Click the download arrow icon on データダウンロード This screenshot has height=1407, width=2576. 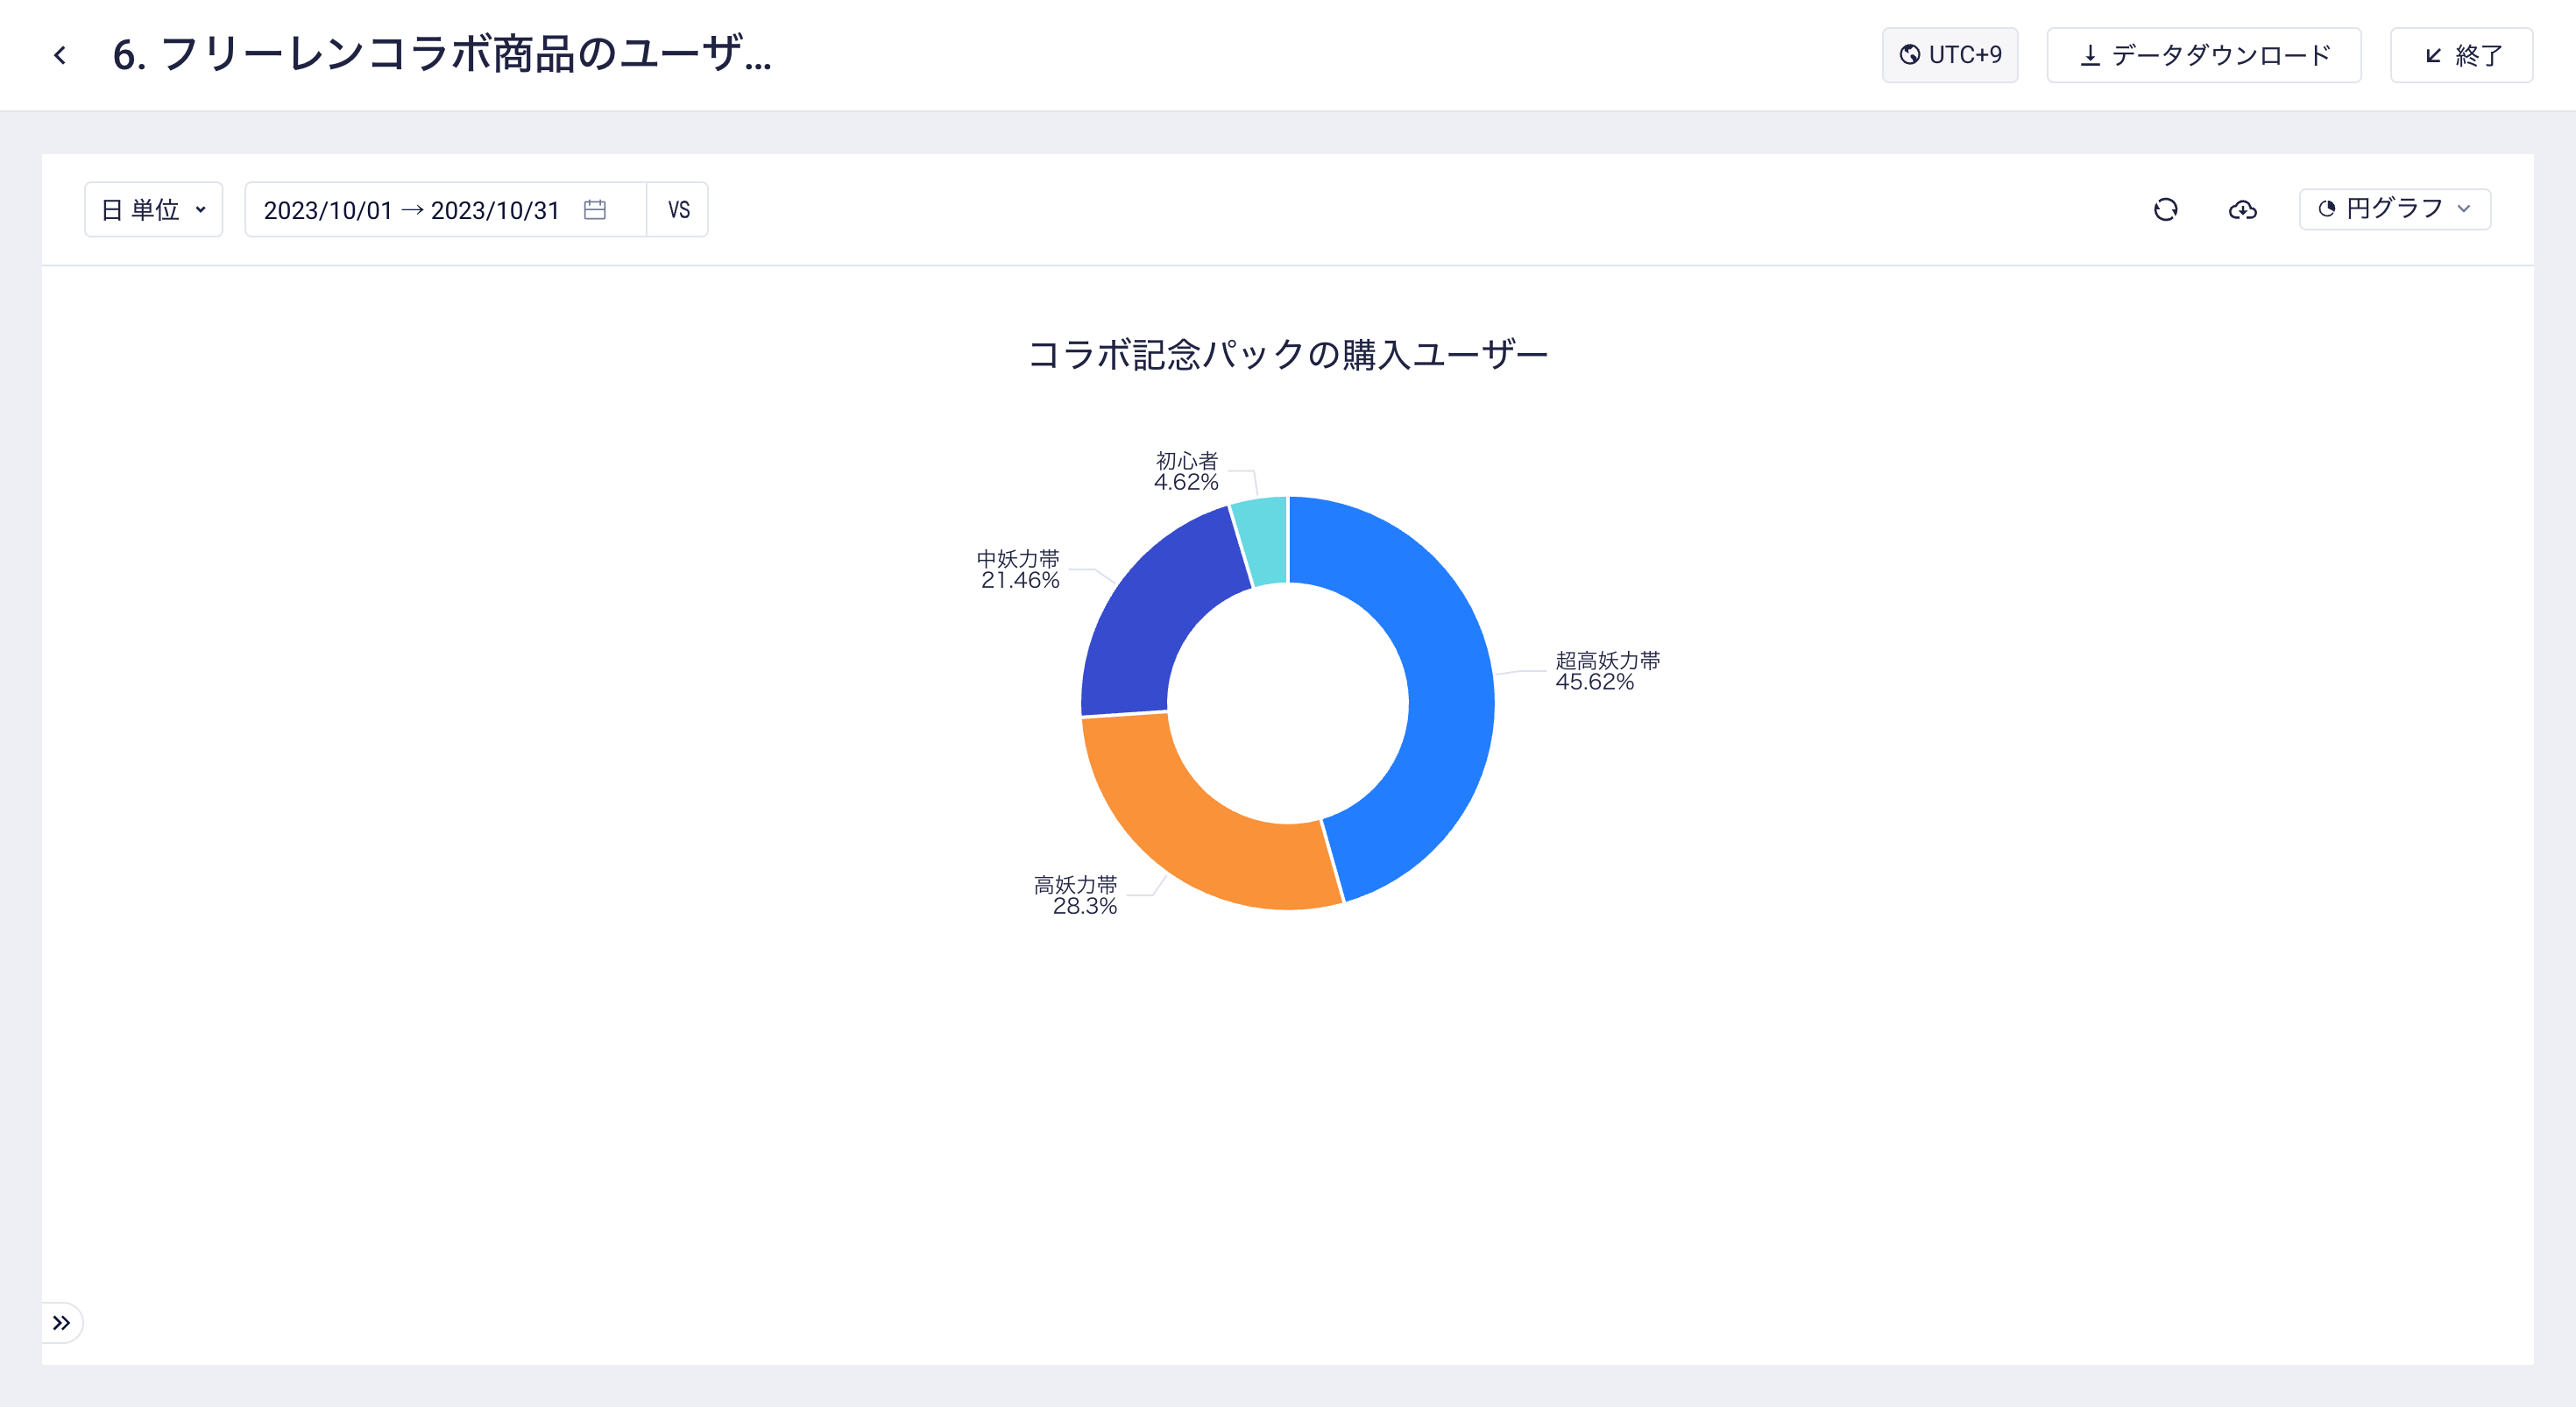coord(2090,55)
